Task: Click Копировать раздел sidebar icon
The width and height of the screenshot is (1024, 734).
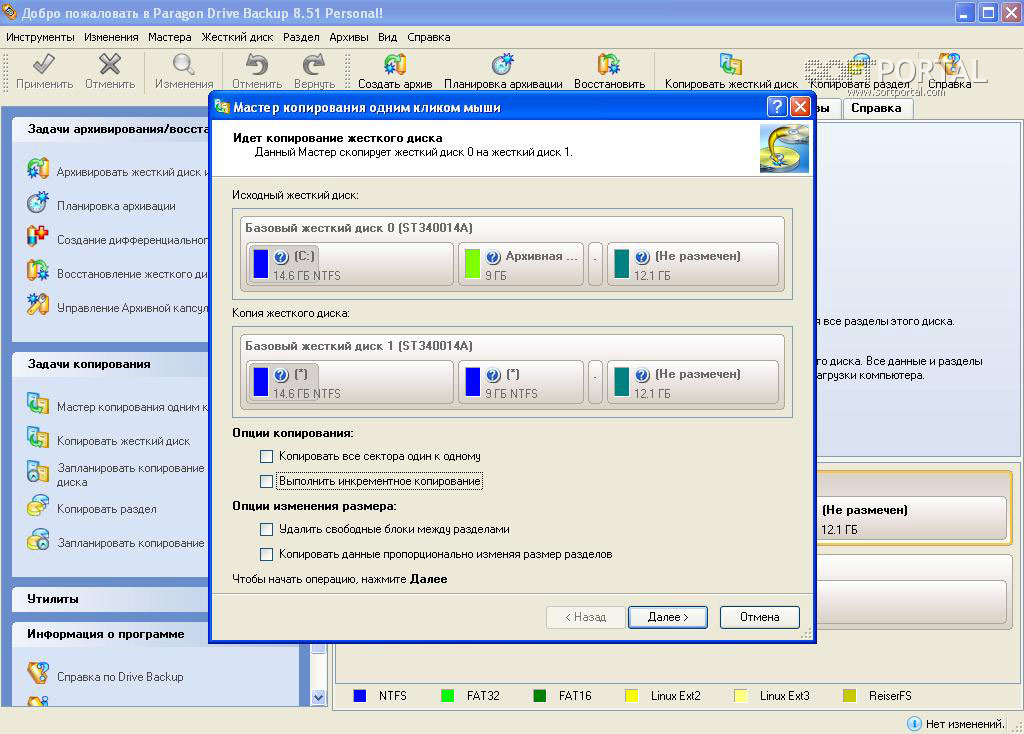Action: [38, 506]
